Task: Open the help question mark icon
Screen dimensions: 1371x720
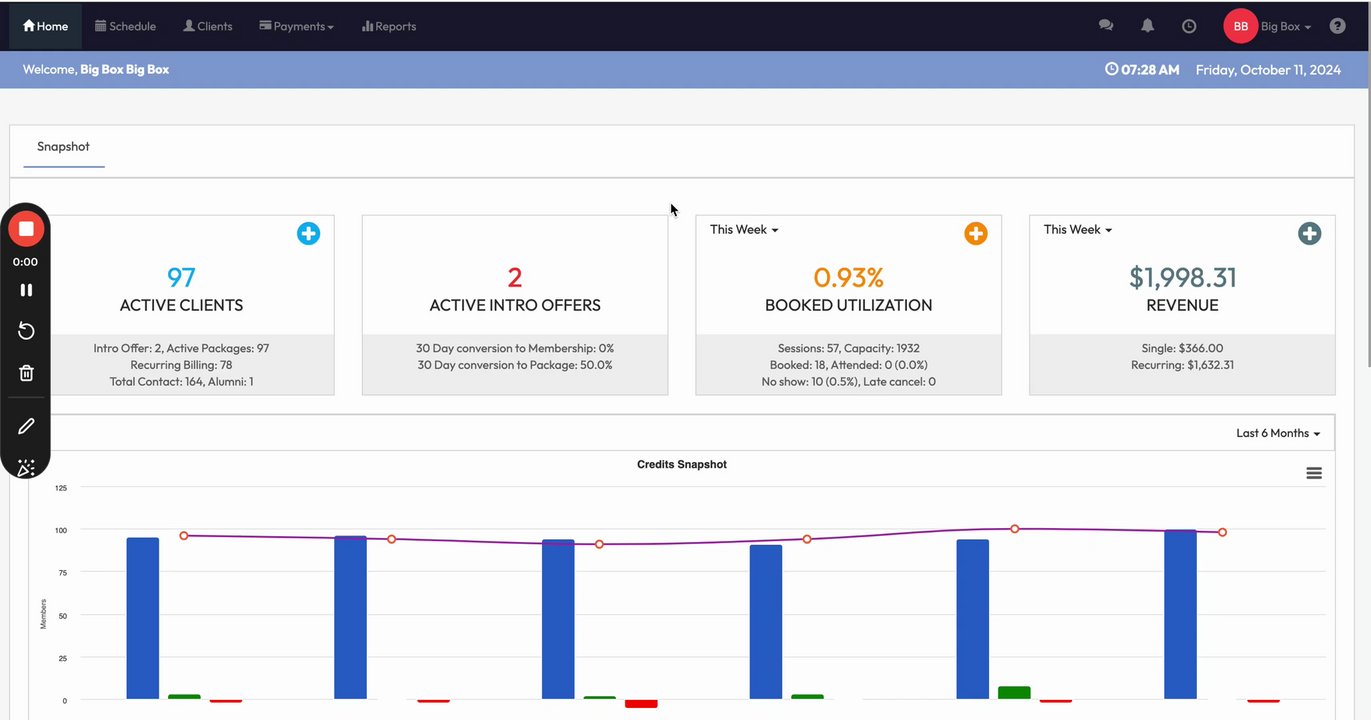Action: pos(1337,26)
